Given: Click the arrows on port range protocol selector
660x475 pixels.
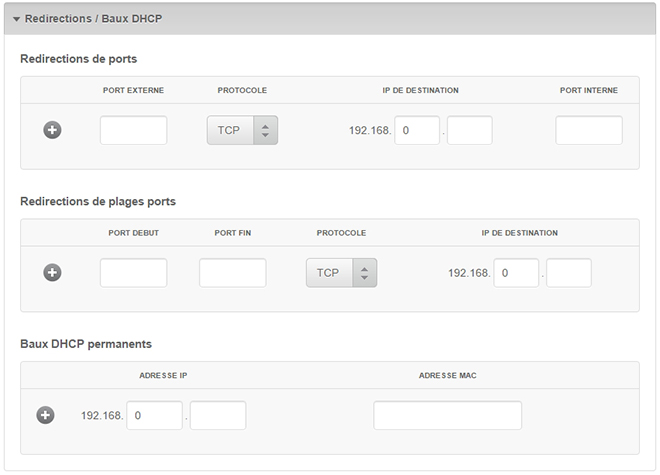Looking at the screenshot, I should pyautogui.click(x=364, y=273).
